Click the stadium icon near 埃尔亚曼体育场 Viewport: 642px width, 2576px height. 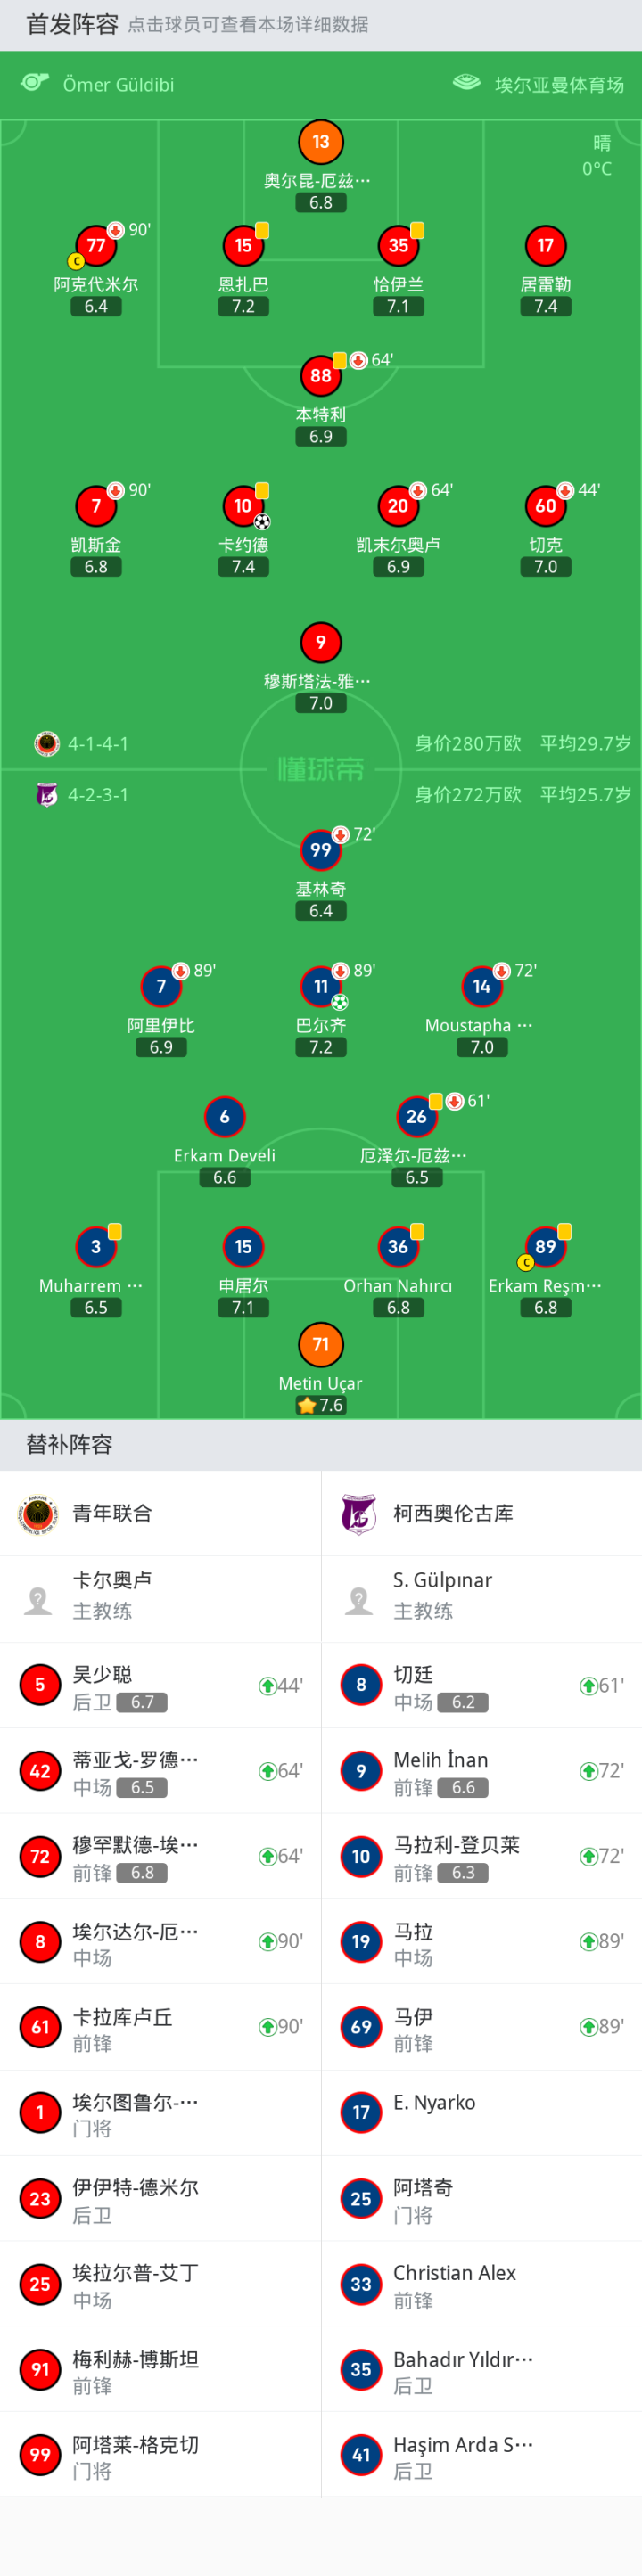coord(466,83)
